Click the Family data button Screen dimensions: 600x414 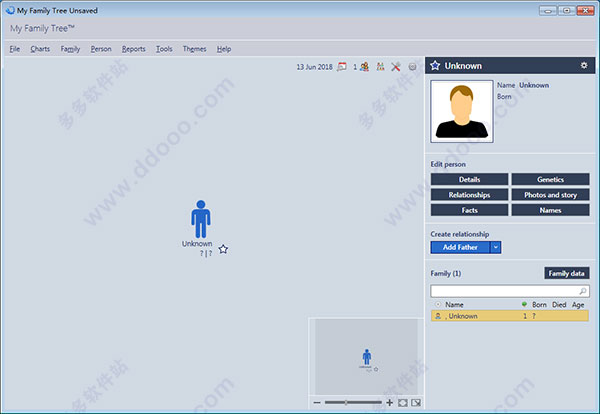pyautogui.click(x=566, y=273)
